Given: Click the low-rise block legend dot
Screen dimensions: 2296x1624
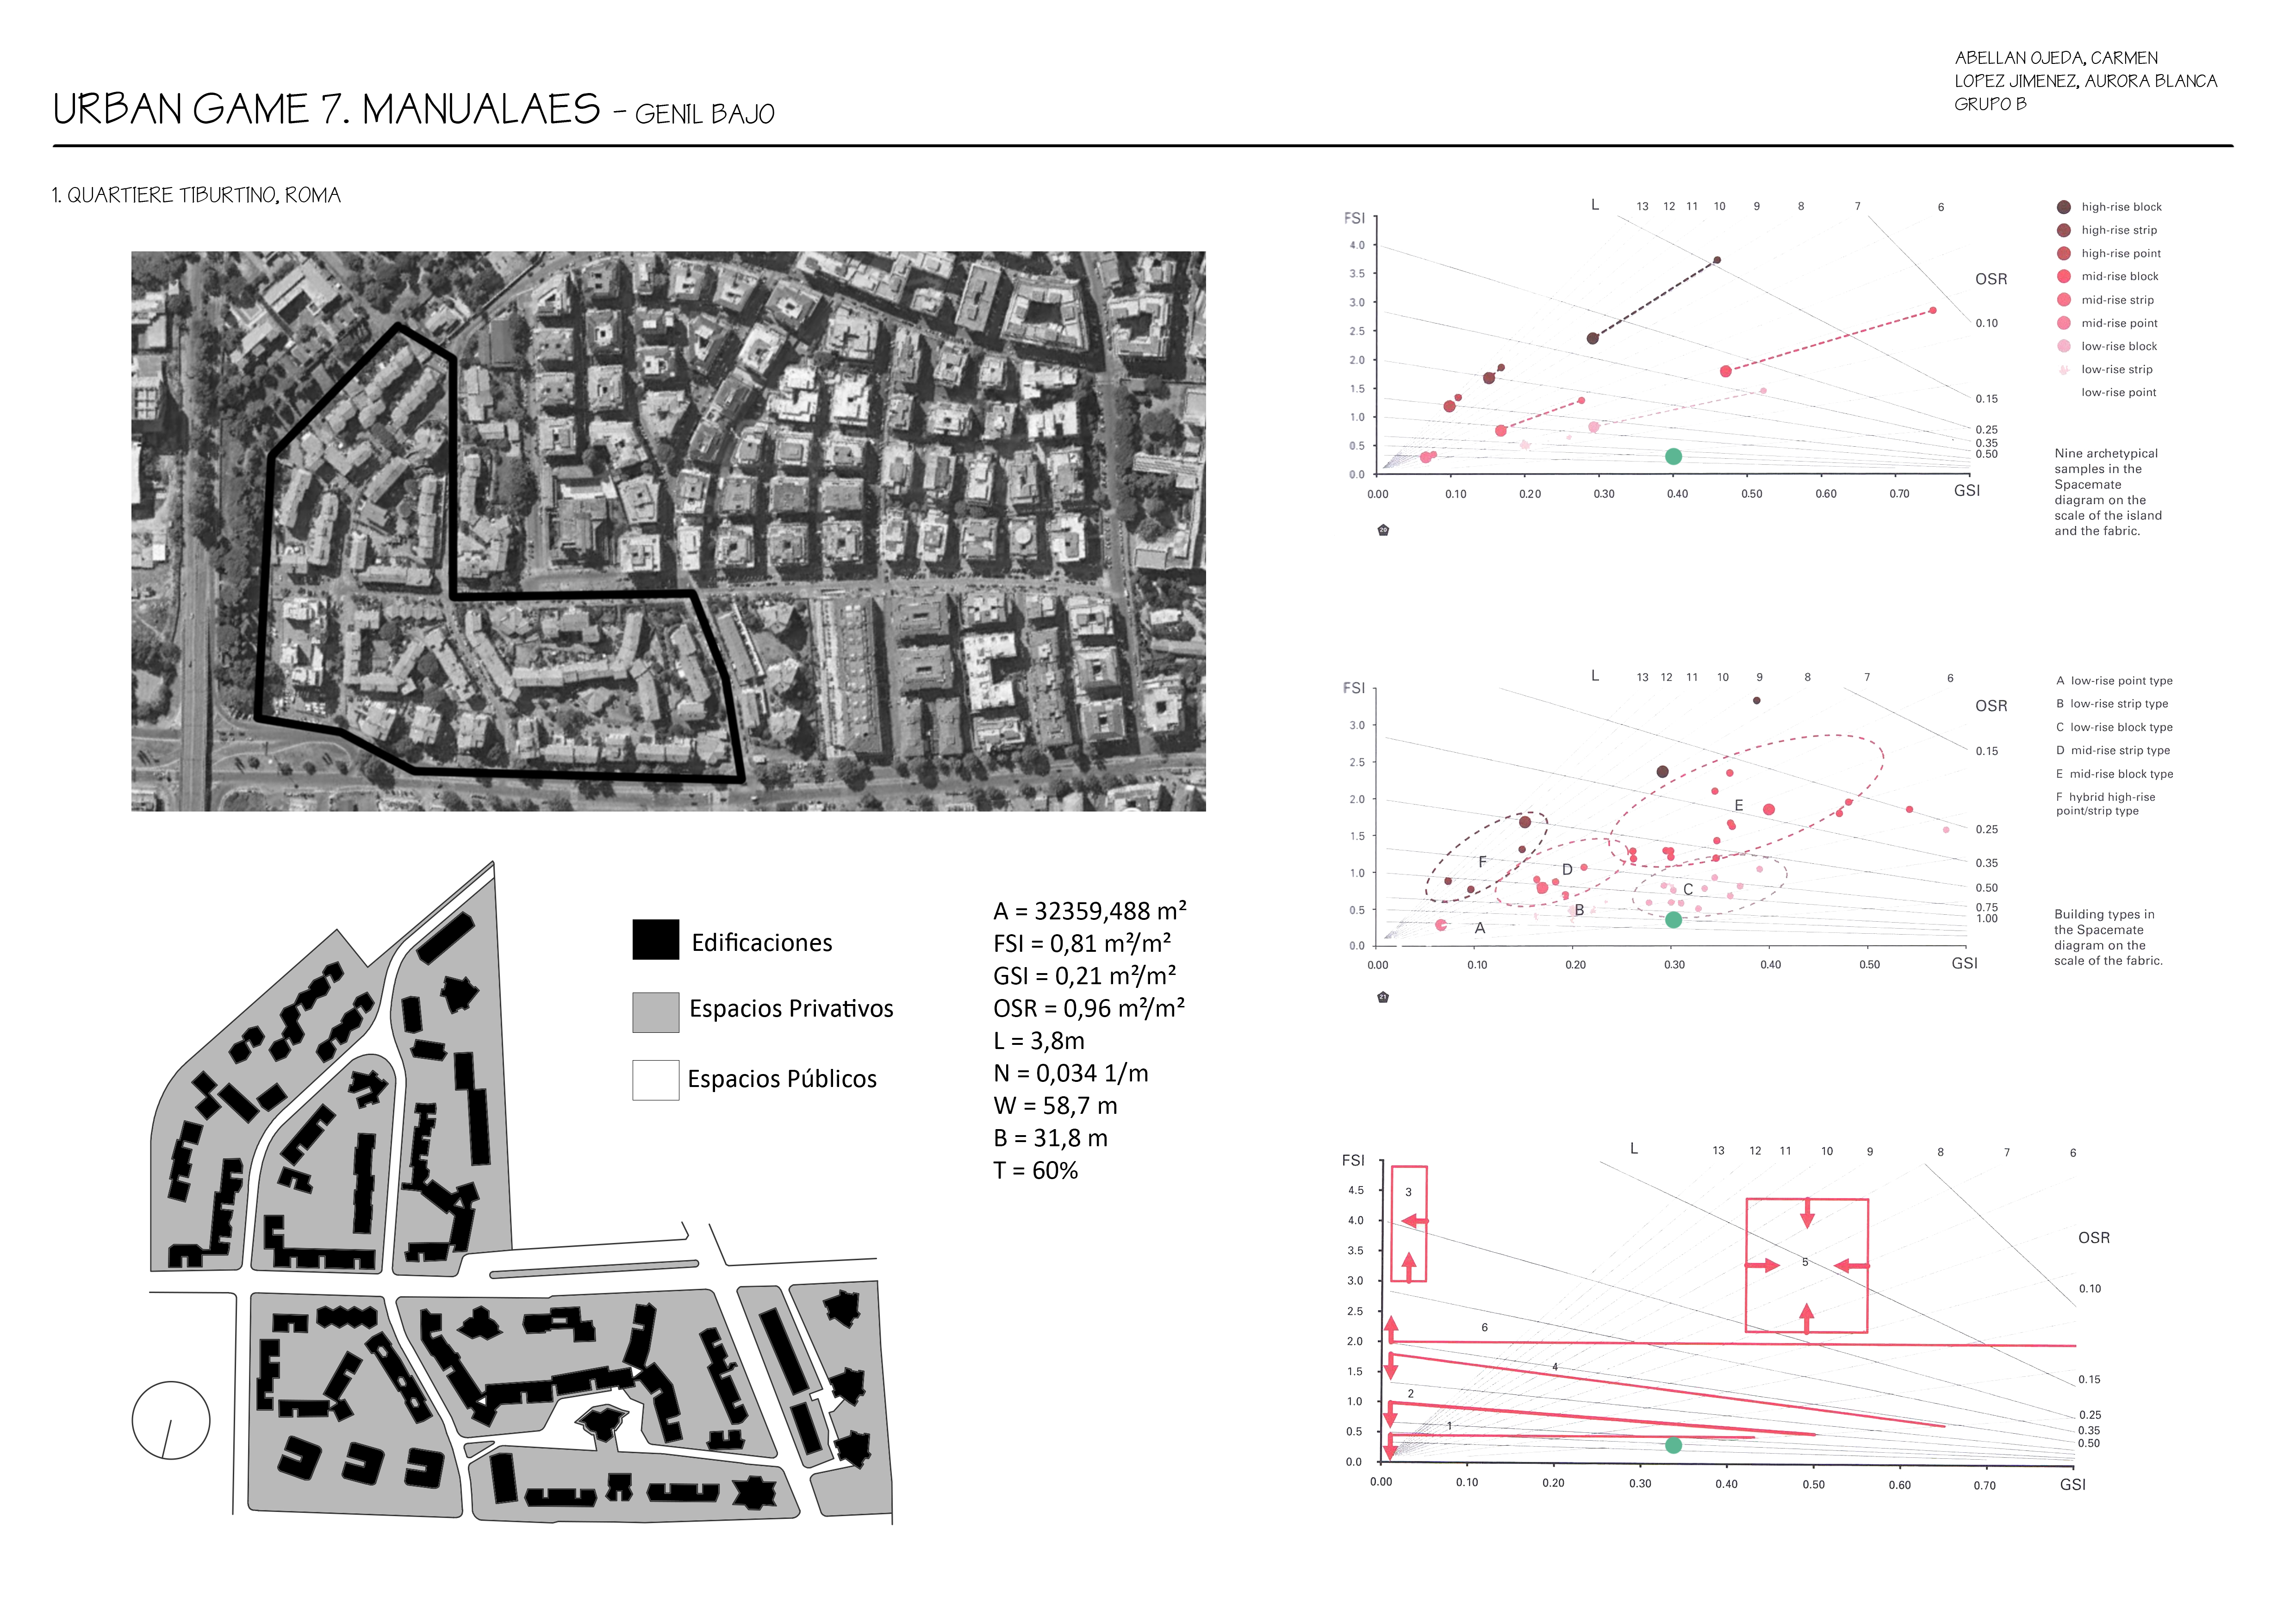Looking at the screenshot, I should 2063,346.
